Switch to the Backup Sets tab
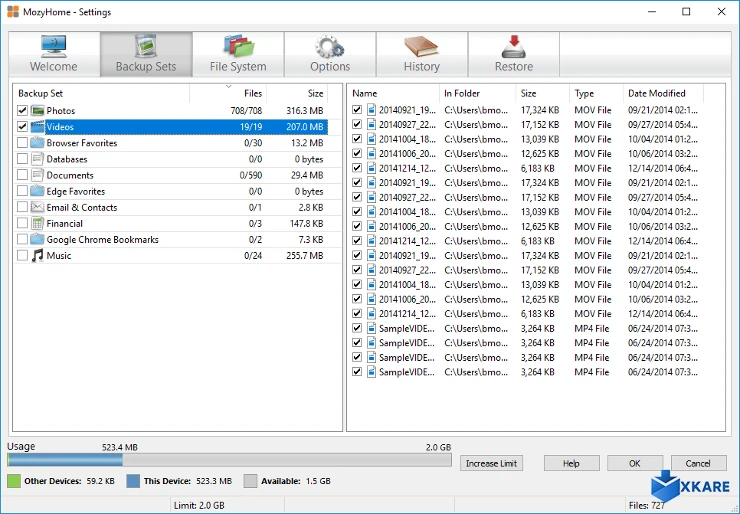The width and height of the screenshot is (740, 514). tap(146, 55)
